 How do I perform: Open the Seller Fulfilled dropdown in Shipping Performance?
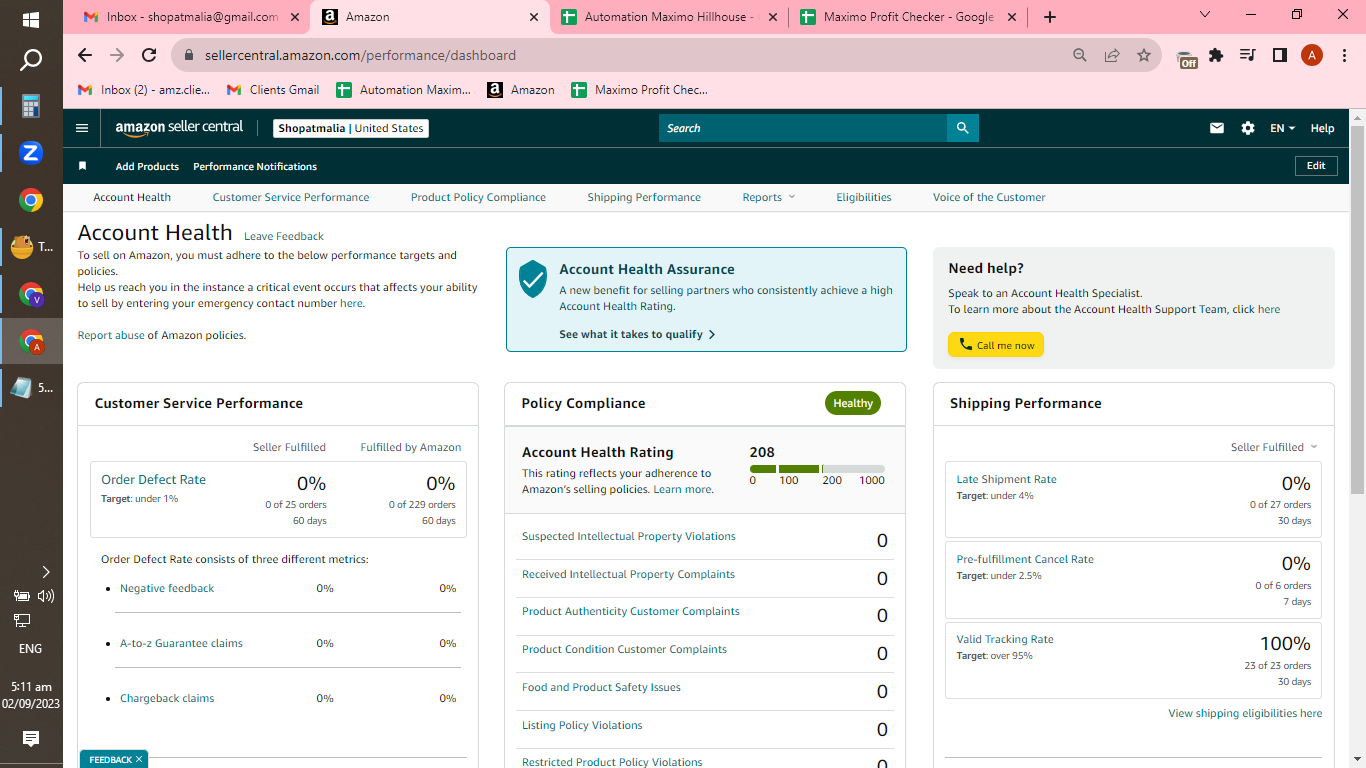[1274, 447]
